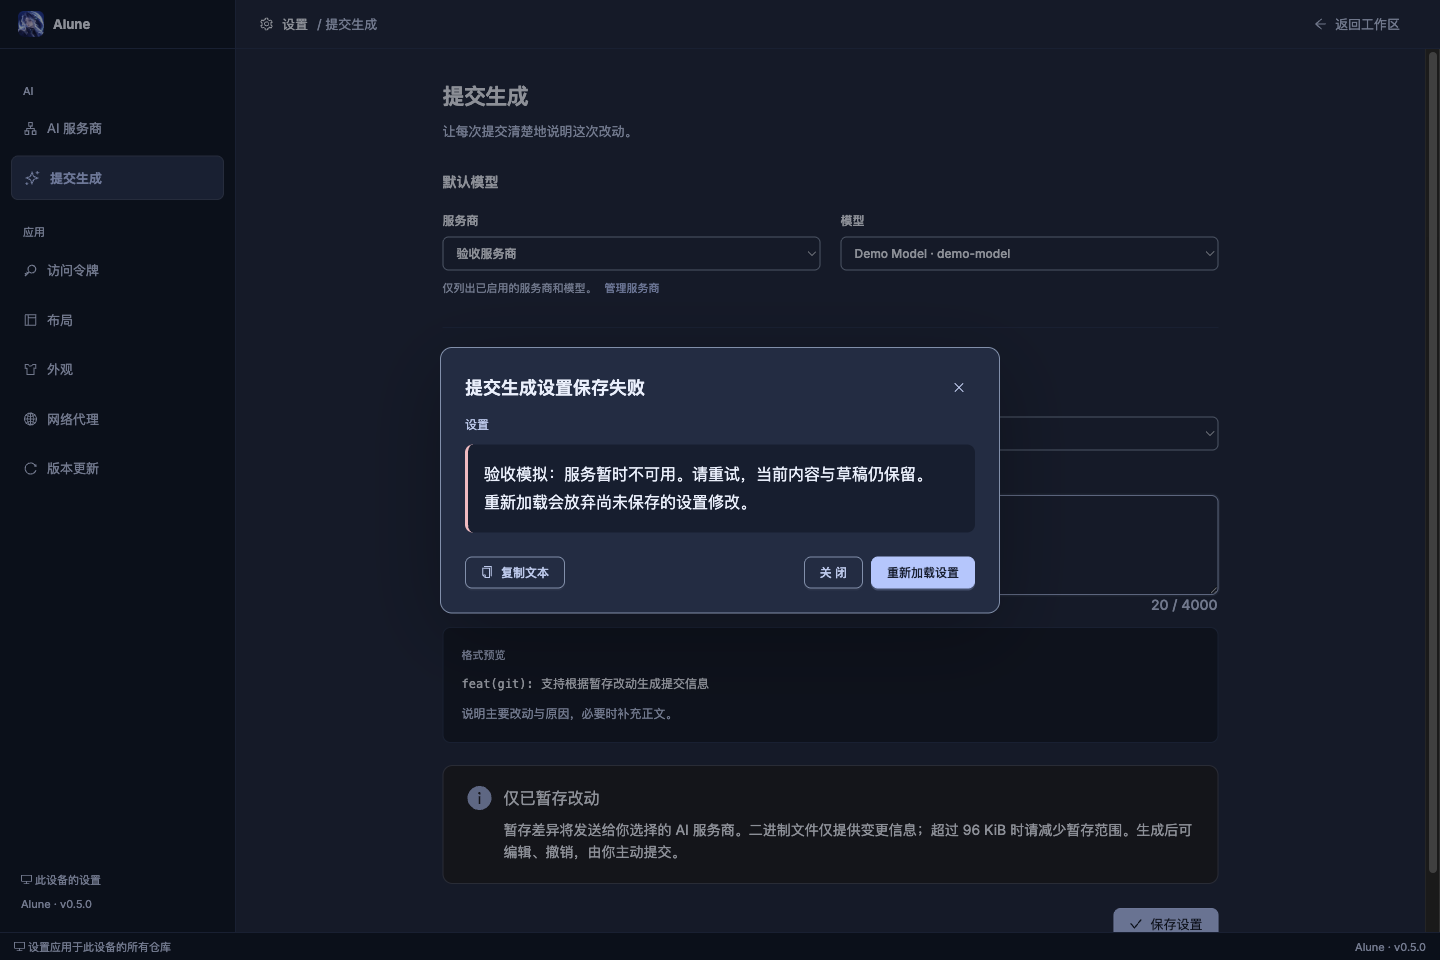The image size is (1440, 960).
Task: Click Alune · v0.5.0 in status bar
Action: [1390, 947]
